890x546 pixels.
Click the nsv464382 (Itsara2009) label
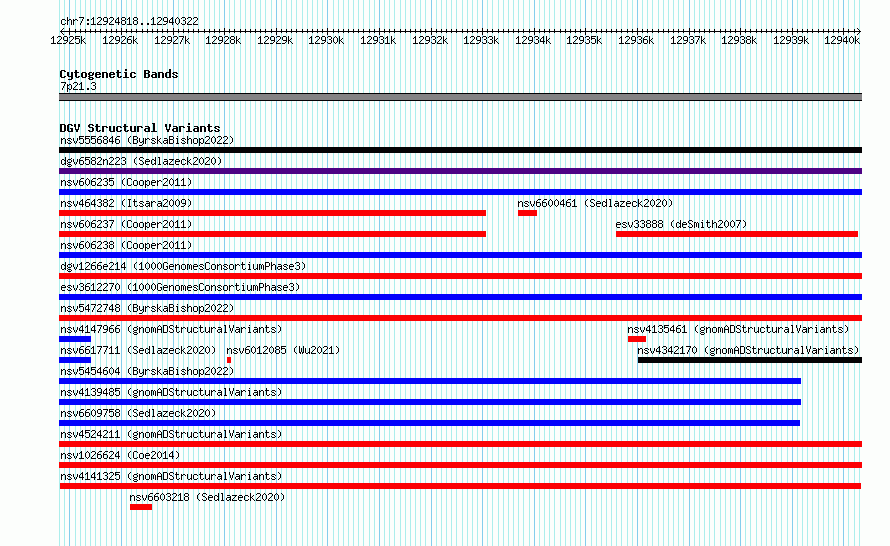click(126, 203)
